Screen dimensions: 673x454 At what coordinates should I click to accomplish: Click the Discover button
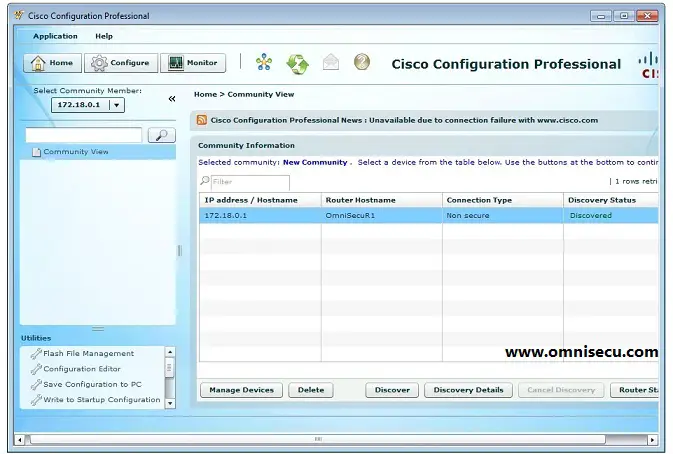pos(392,390)
